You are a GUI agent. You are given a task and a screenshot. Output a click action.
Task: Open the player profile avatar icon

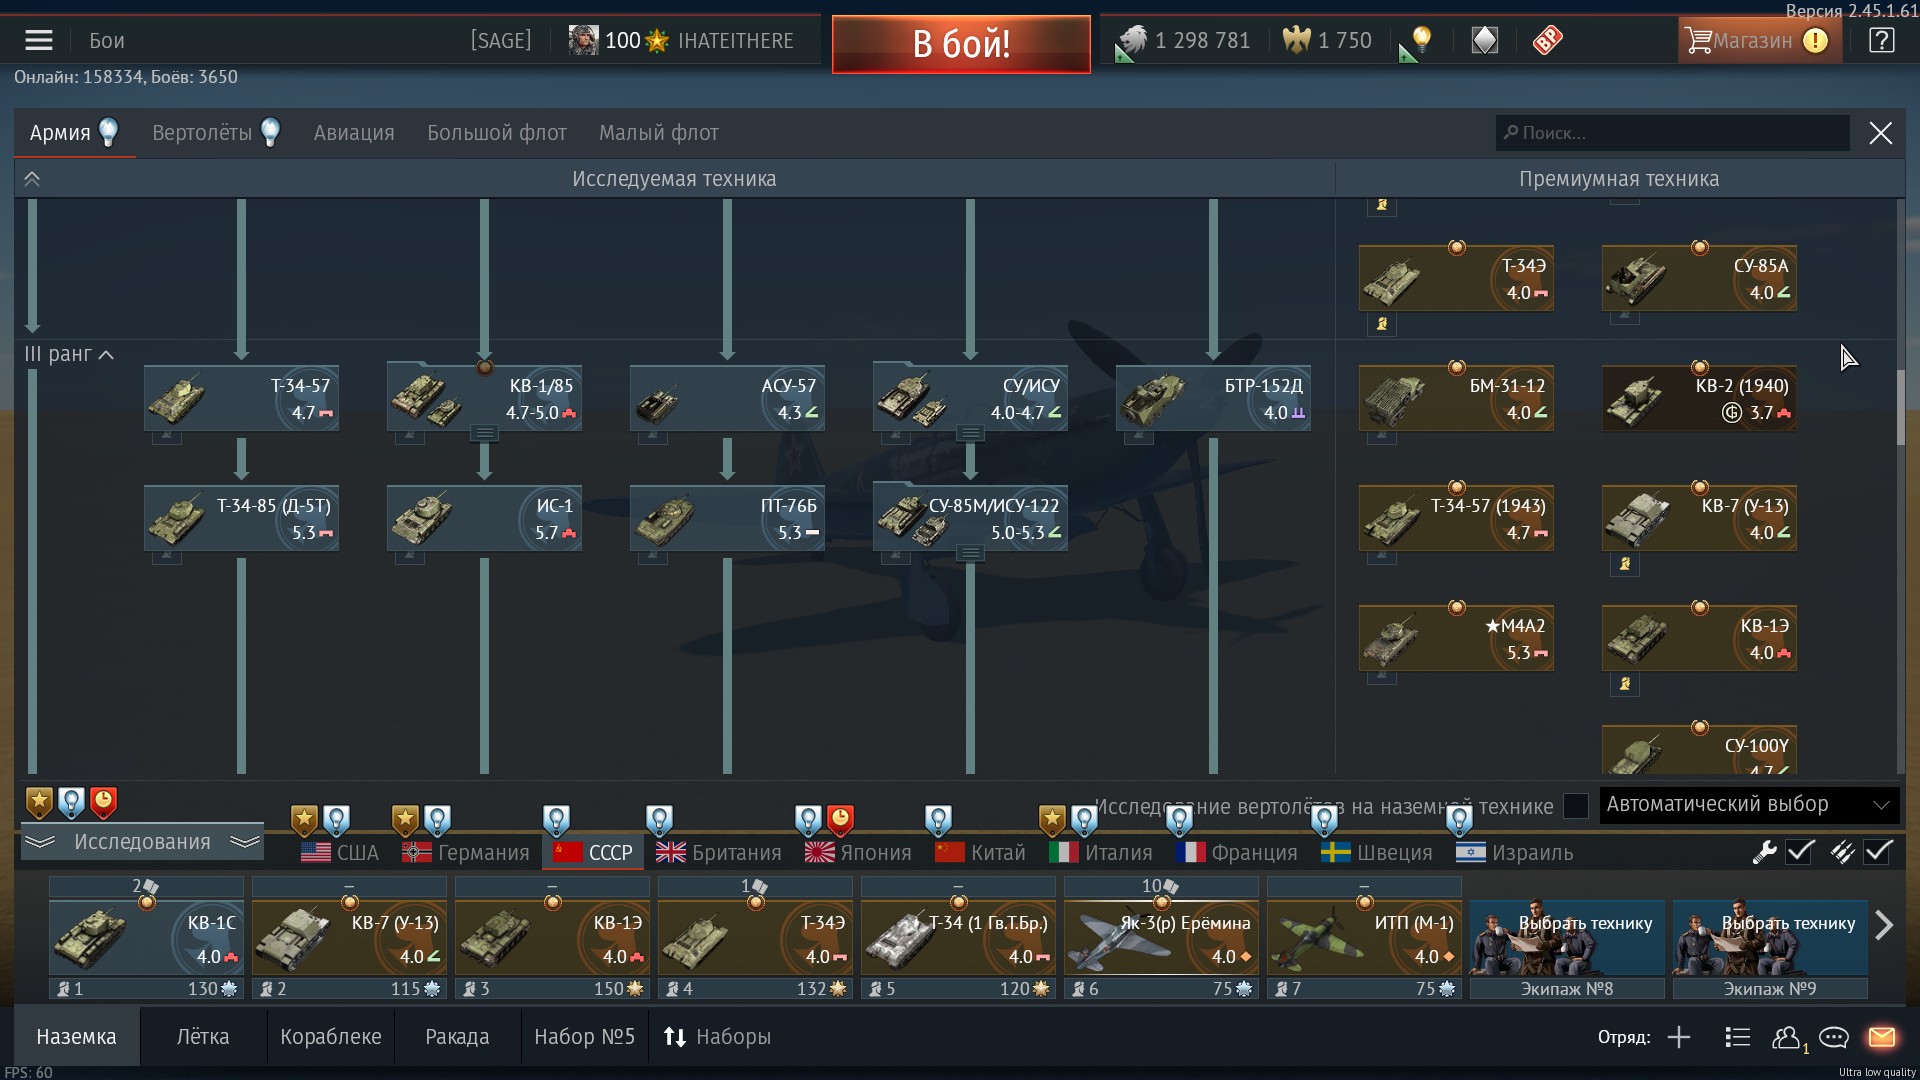click(584, 41)
